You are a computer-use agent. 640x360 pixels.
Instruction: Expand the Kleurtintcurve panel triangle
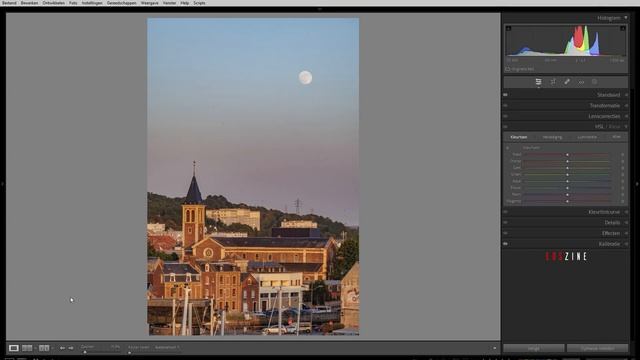tap(626, 212)
